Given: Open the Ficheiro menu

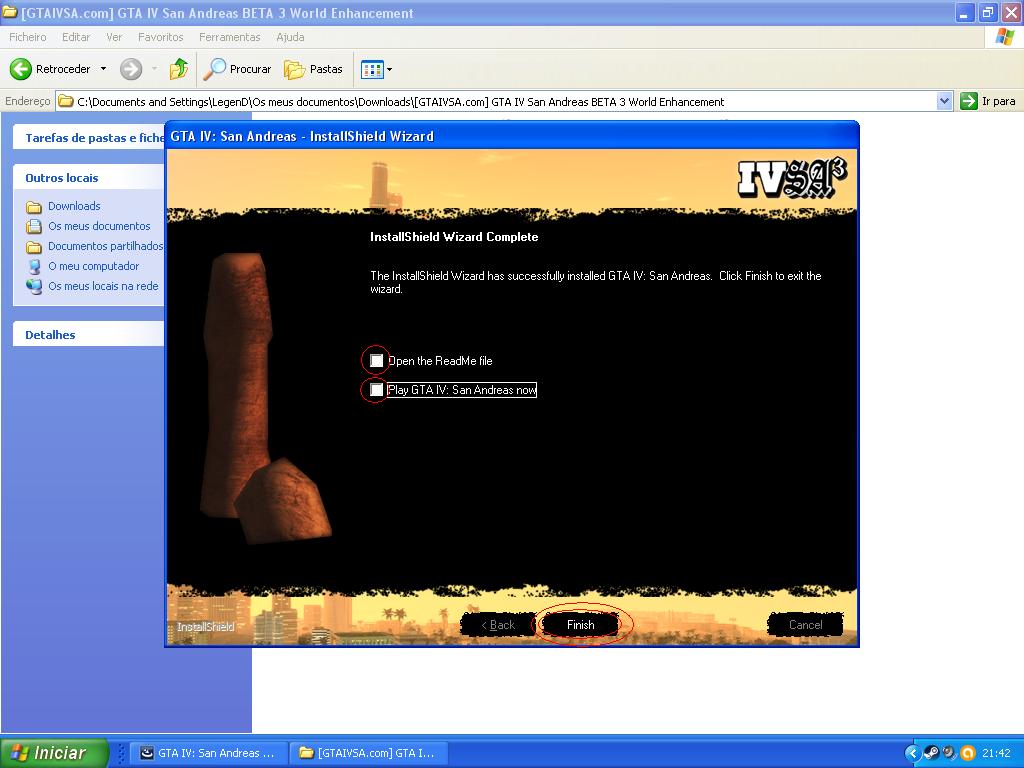Looking at the screenshot, I should coord(27,37).
